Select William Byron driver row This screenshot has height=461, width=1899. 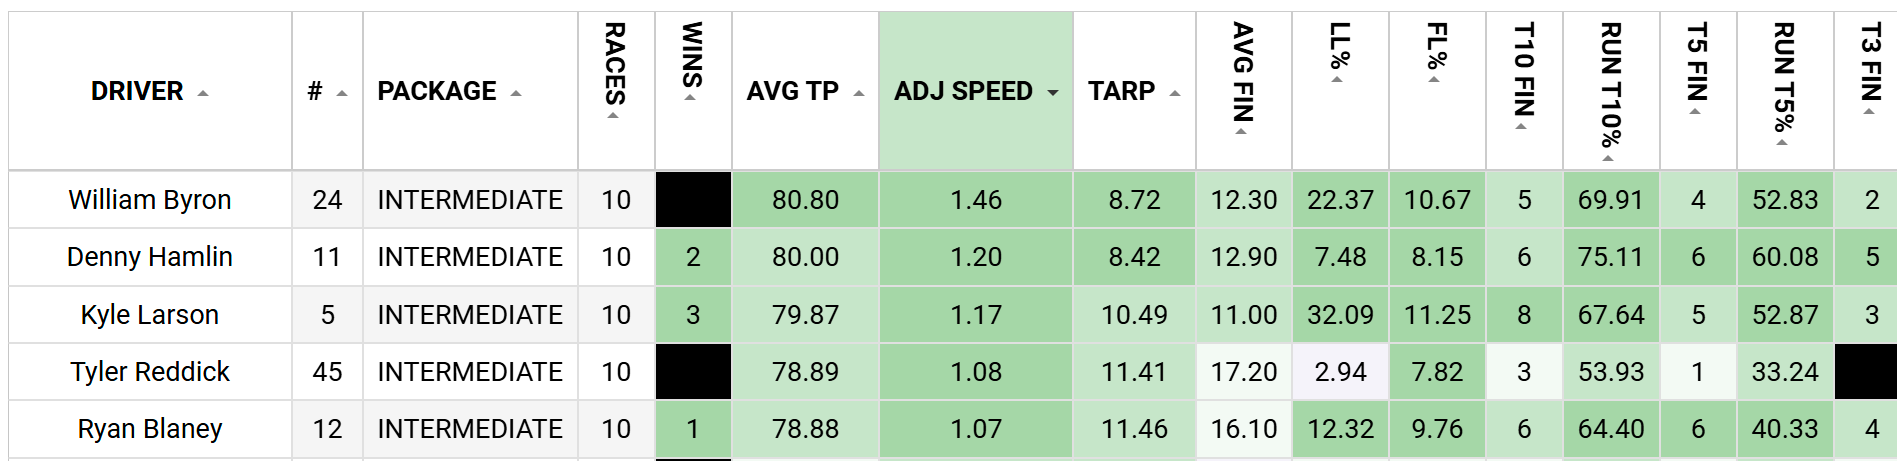point(953,200)
